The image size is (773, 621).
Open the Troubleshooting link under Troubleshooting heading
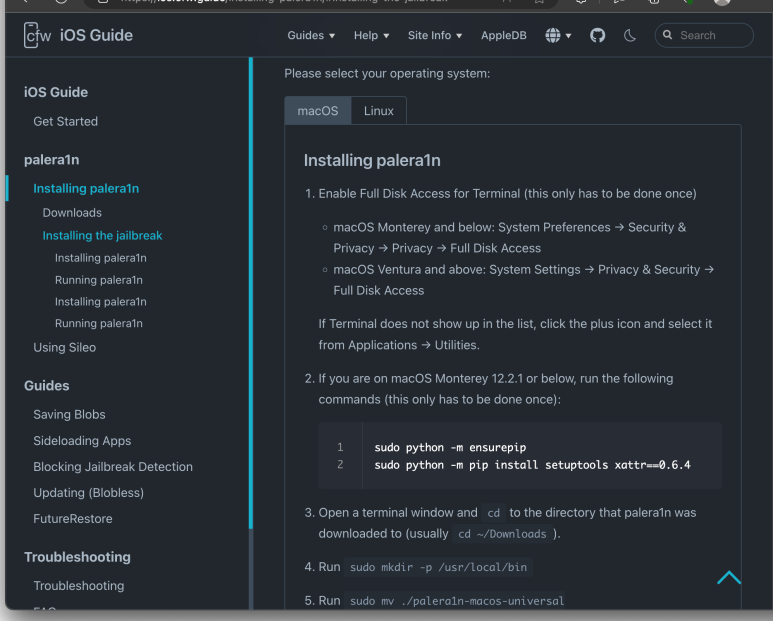79,586
